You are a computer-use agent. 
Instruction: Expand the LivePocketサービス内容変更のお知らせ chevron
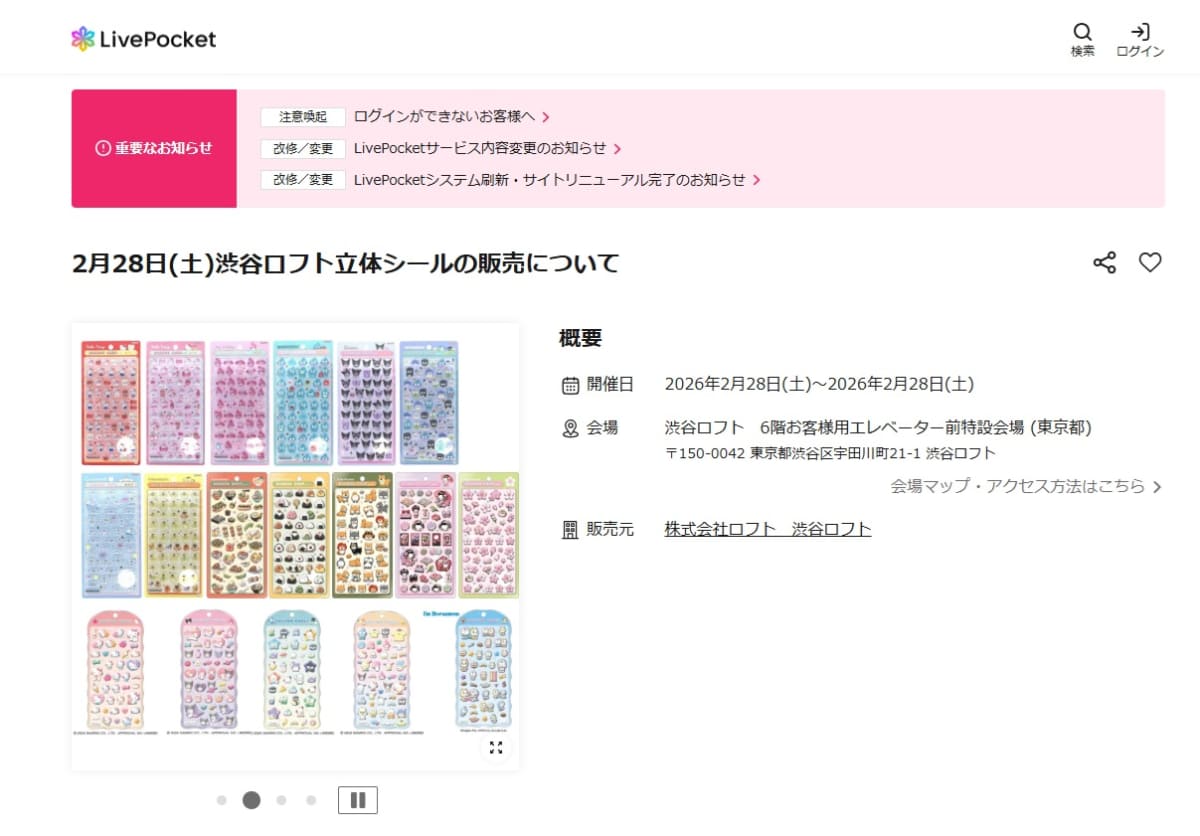coord(619,148)
